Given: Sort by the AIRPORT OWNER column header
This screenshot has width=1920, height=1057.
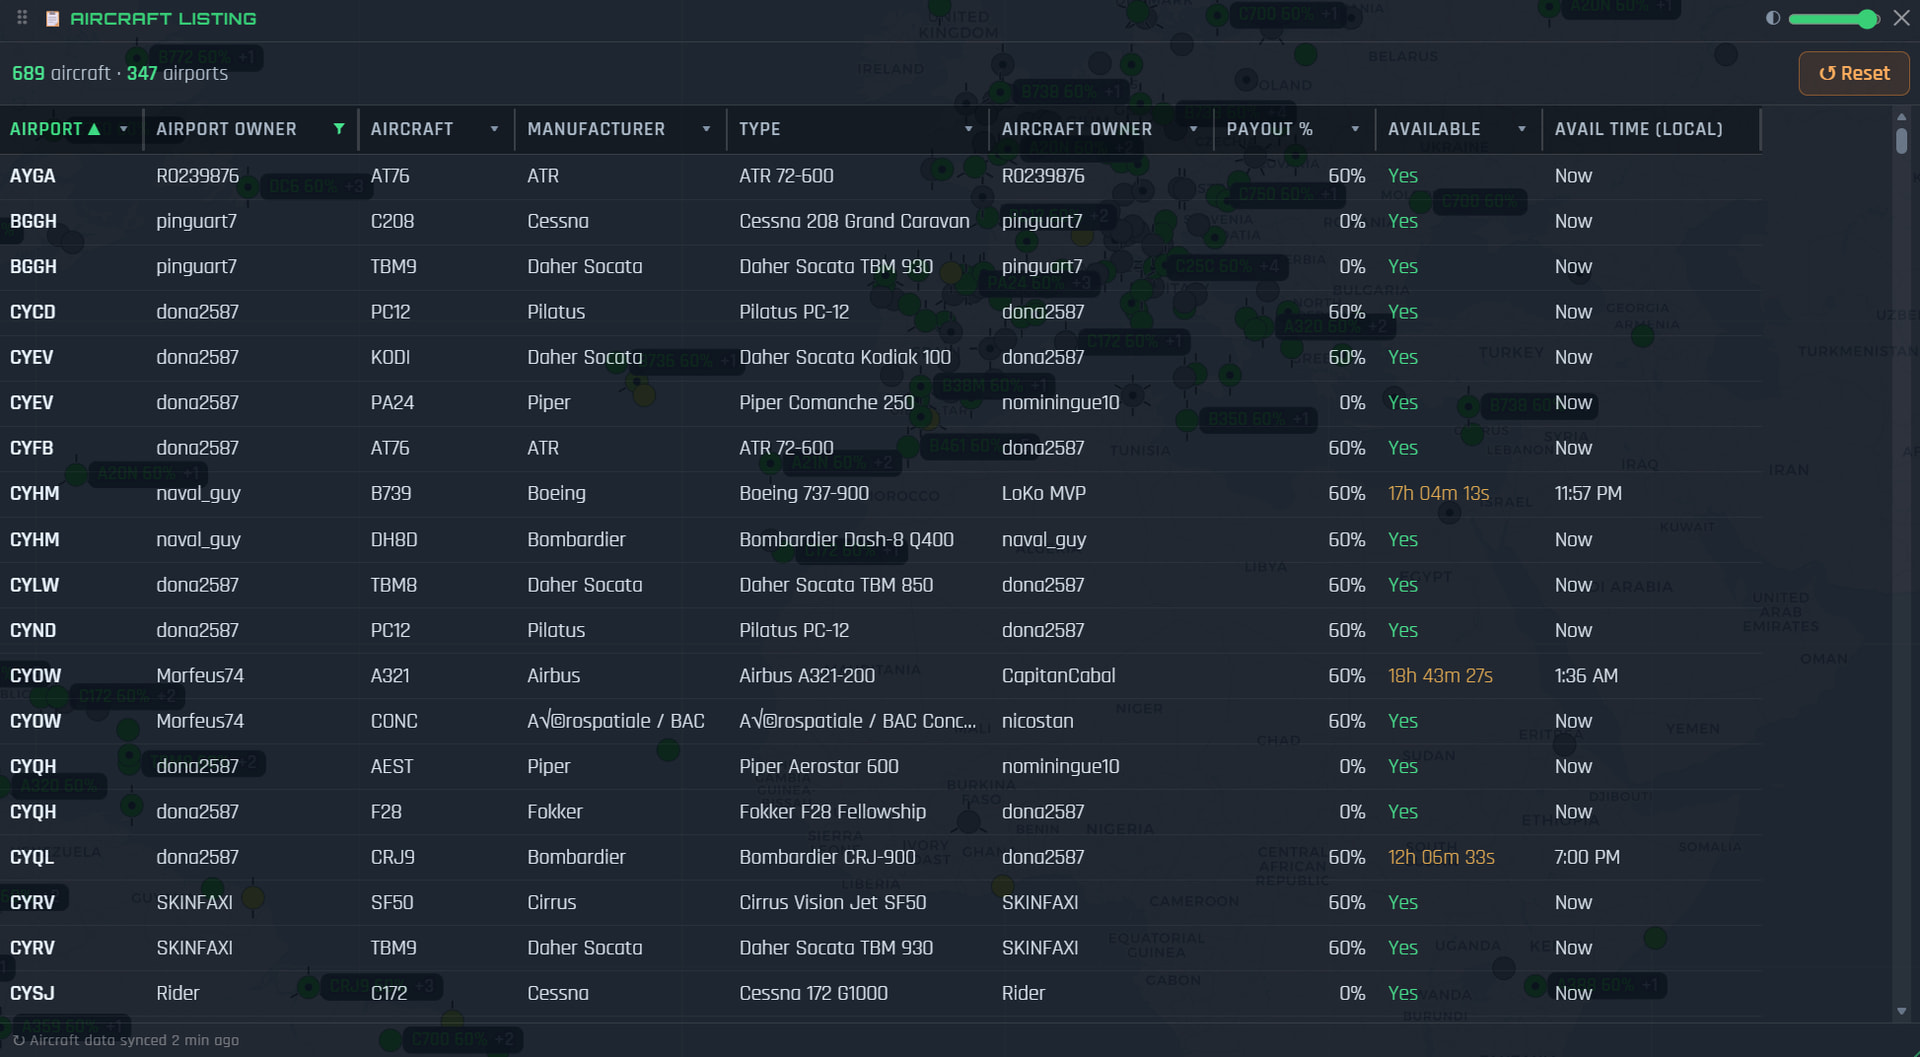Looking at the screenshot, I should coord(226,129).
